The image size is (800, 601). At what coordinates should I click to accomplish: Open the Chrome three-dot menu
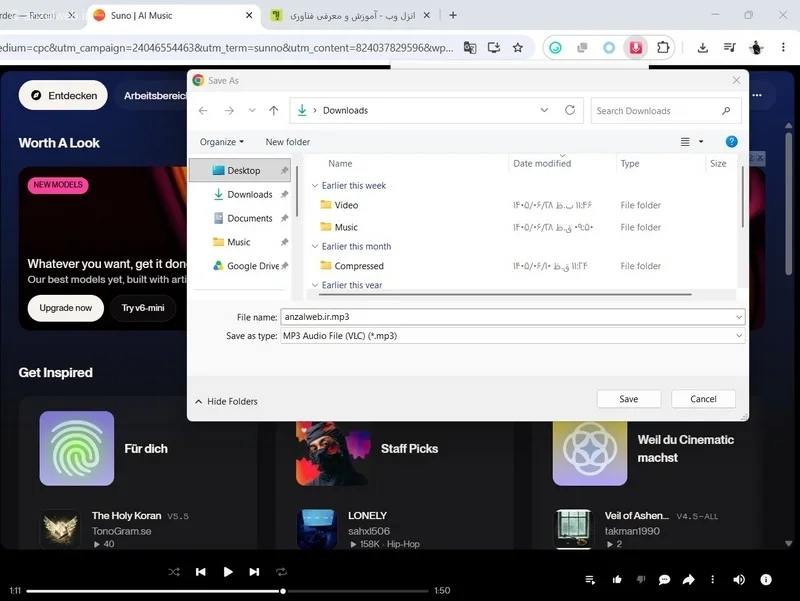point(783,47)
